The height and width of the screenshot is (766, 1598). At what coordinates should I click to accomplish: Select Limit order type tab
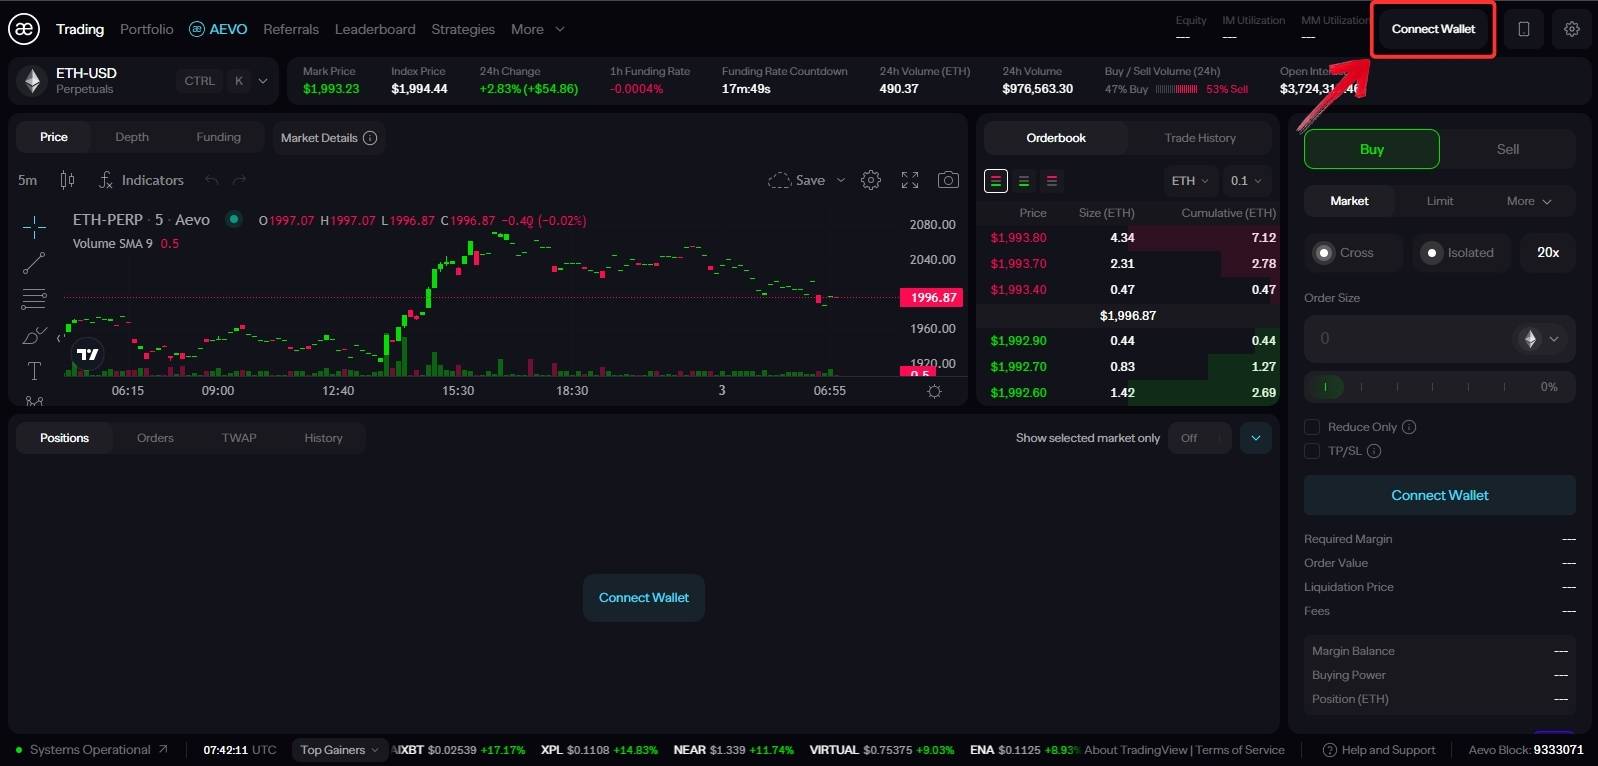(1440, 201)
